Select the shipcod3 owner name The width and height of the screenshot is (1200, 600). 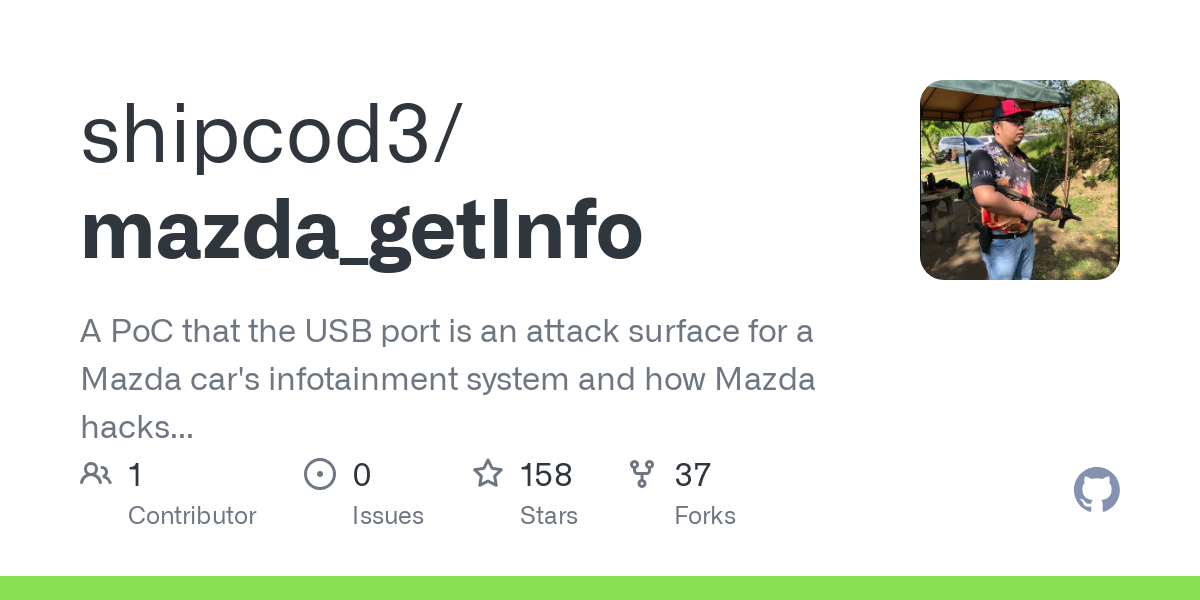(260, 136)
